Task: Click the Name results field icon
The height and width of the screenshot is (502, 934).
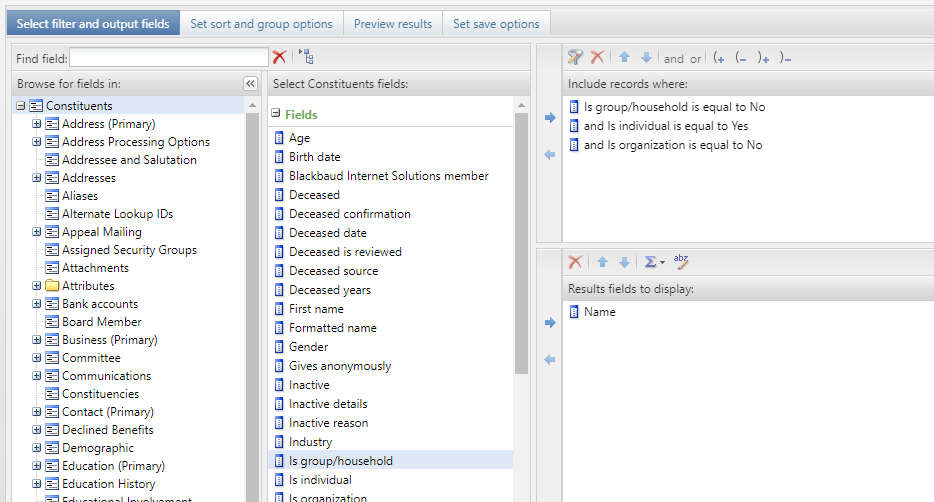Action: (574, 311)
